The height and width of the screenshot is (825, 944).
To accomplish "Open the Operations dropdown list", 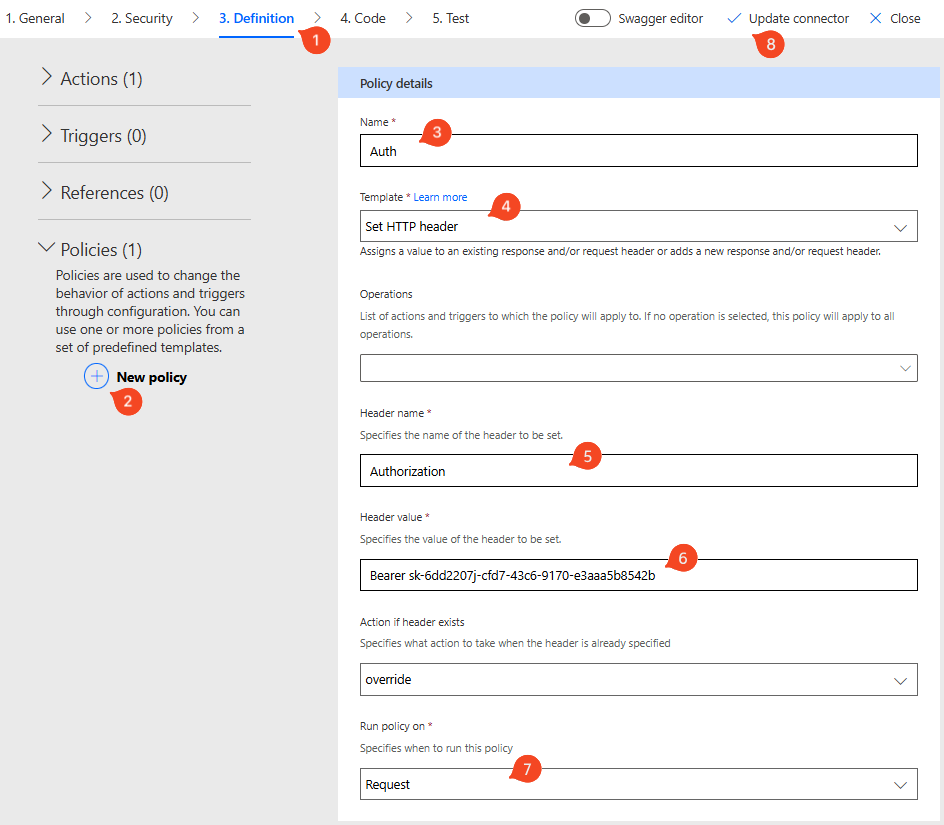I will tap(638, 368).
